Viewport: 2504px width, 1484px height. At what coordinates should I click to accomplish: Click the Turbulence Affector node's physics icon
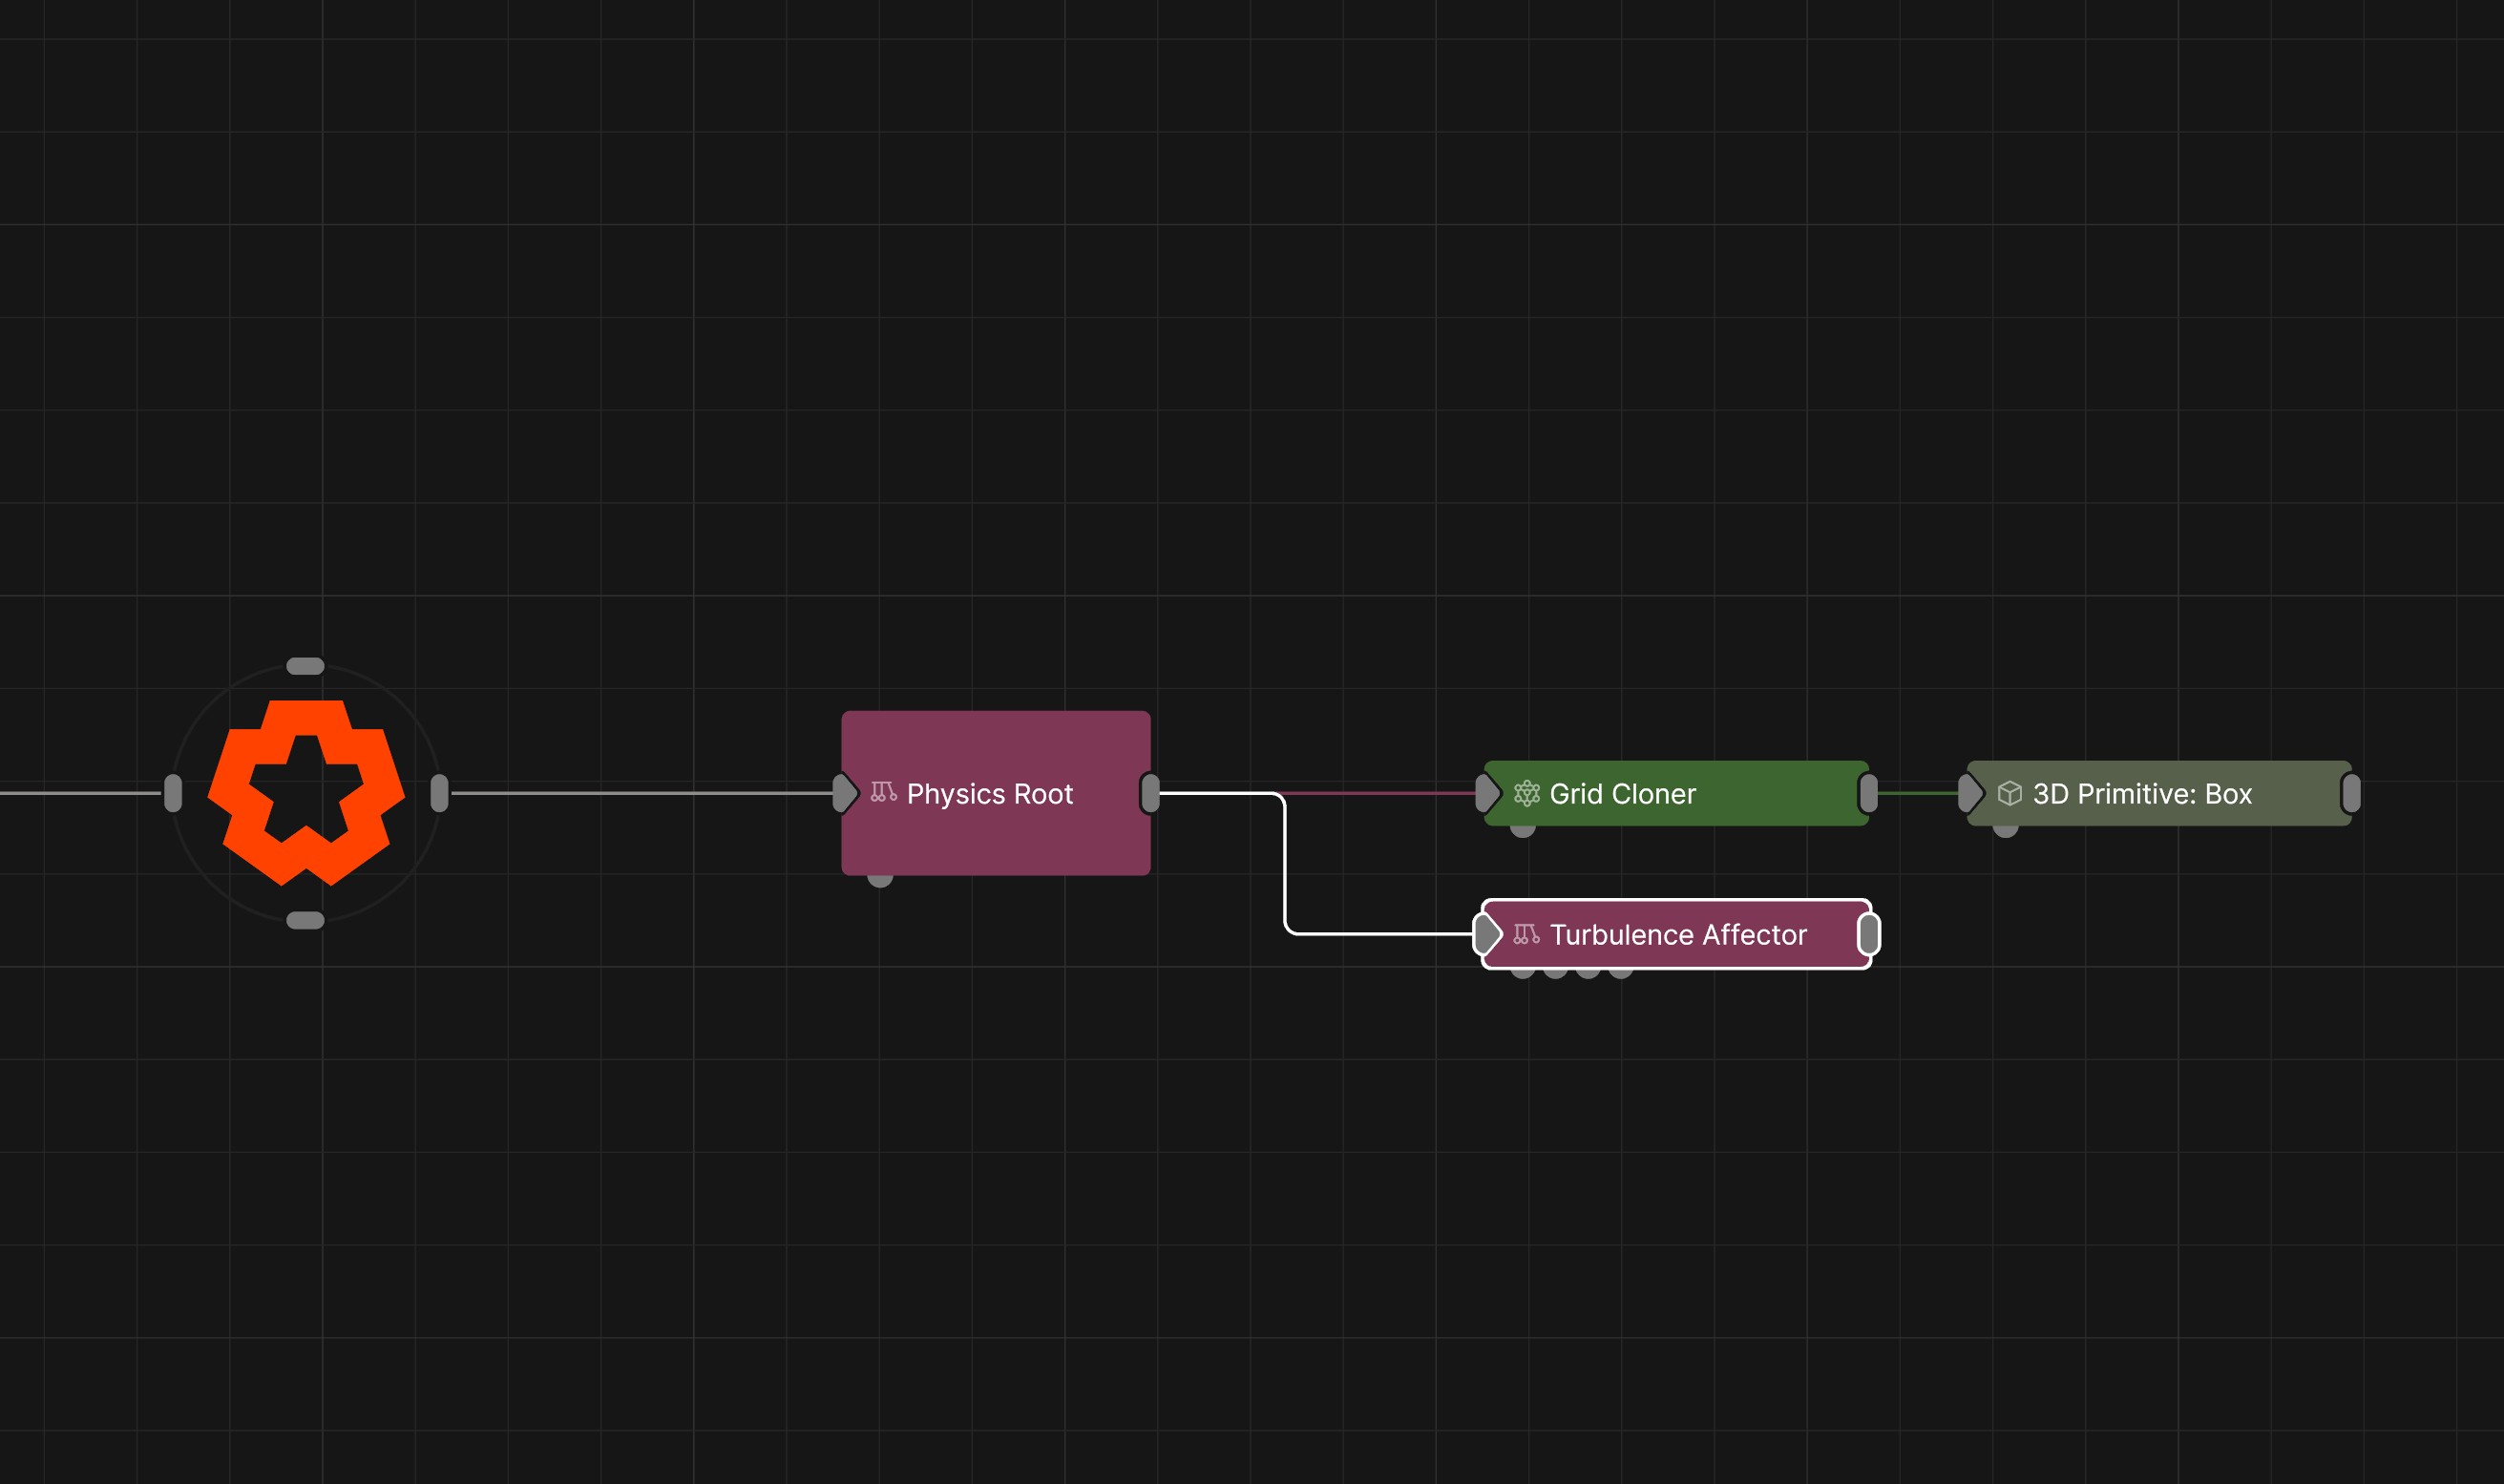(1526, 934)
